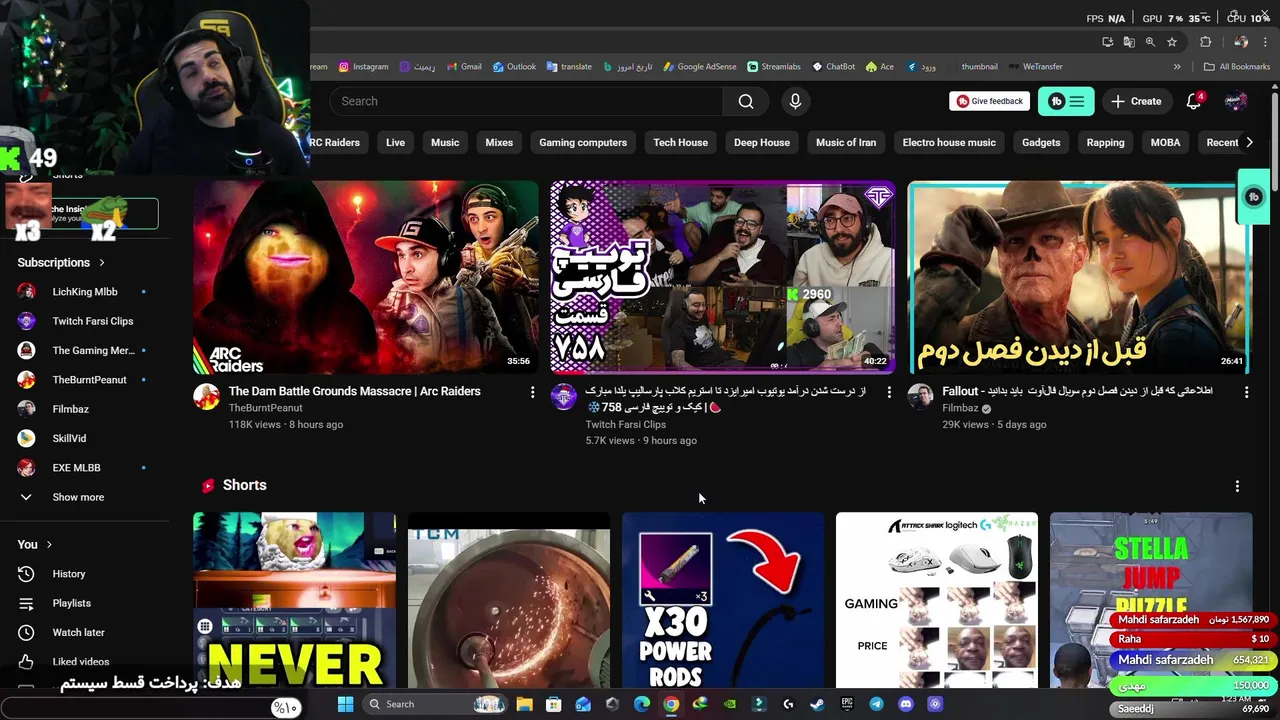Open the Stella Jump Puzzle short

pyautogui.click(x=1151, y=600)
